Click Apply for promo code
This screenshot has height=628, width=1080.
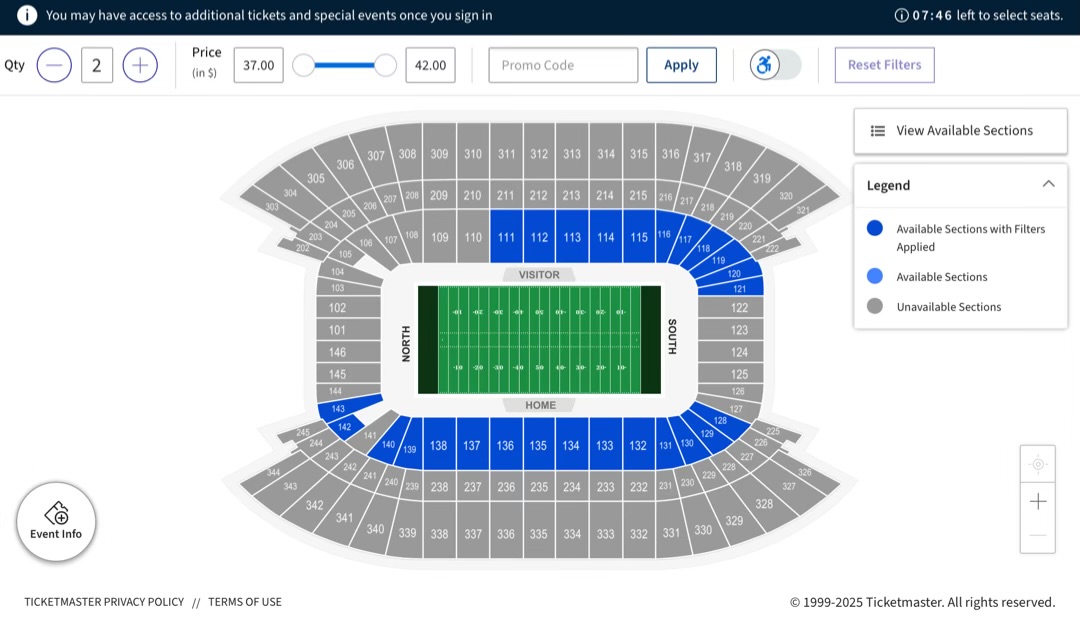[x=681, y=65]
